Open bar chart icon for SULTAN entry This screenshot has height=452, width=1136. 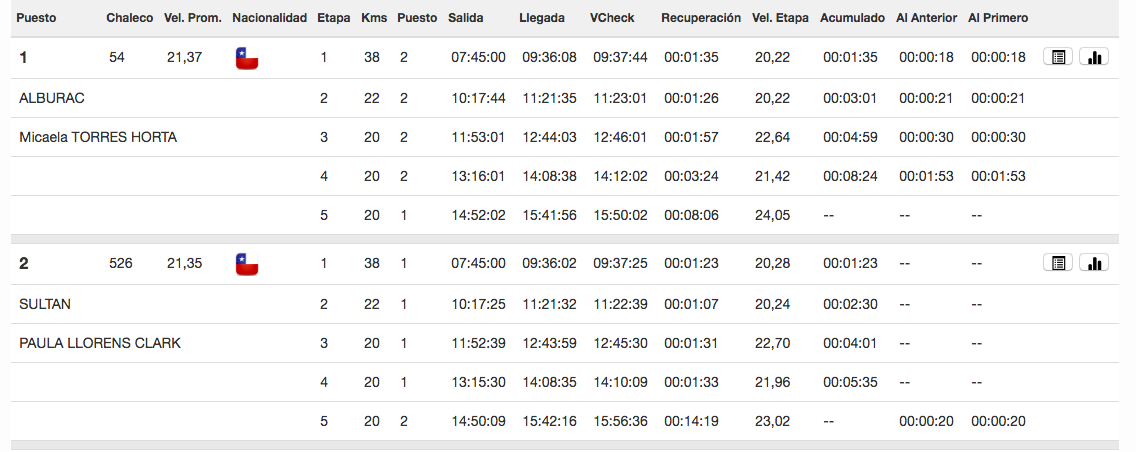[x=1094, y=263]
